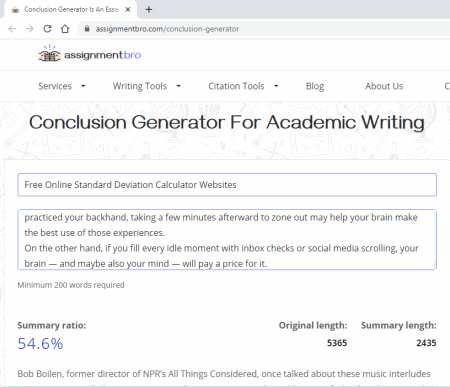Click the assignmentbro logo

pos(90,54)
